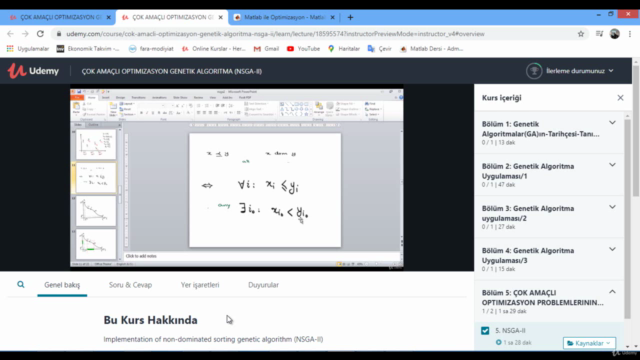Open the Gmail bookmark
The height and width of the screenshot is (360, 640).
266,49
